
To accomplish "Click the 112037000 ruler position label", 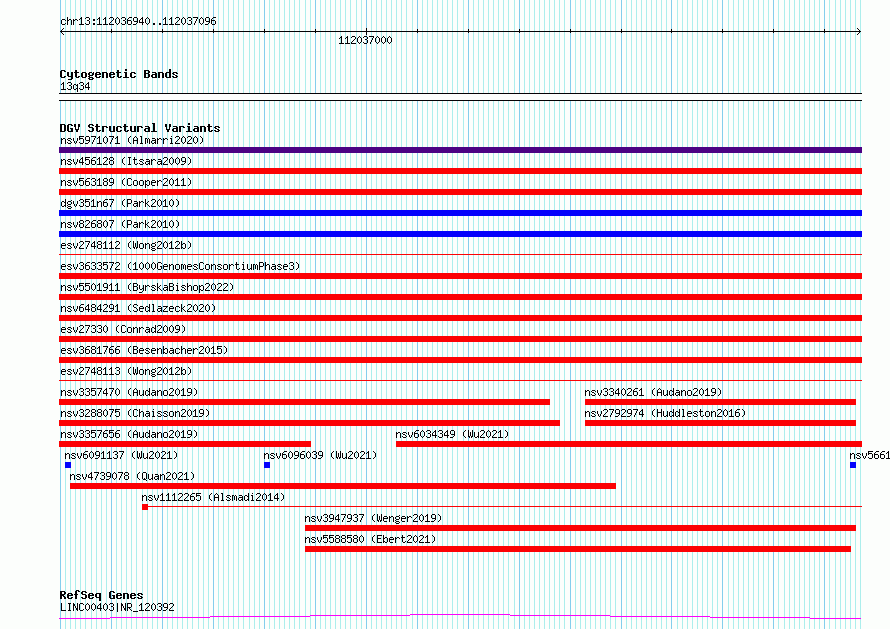I will pyautogui.click(x=365, y=40).
